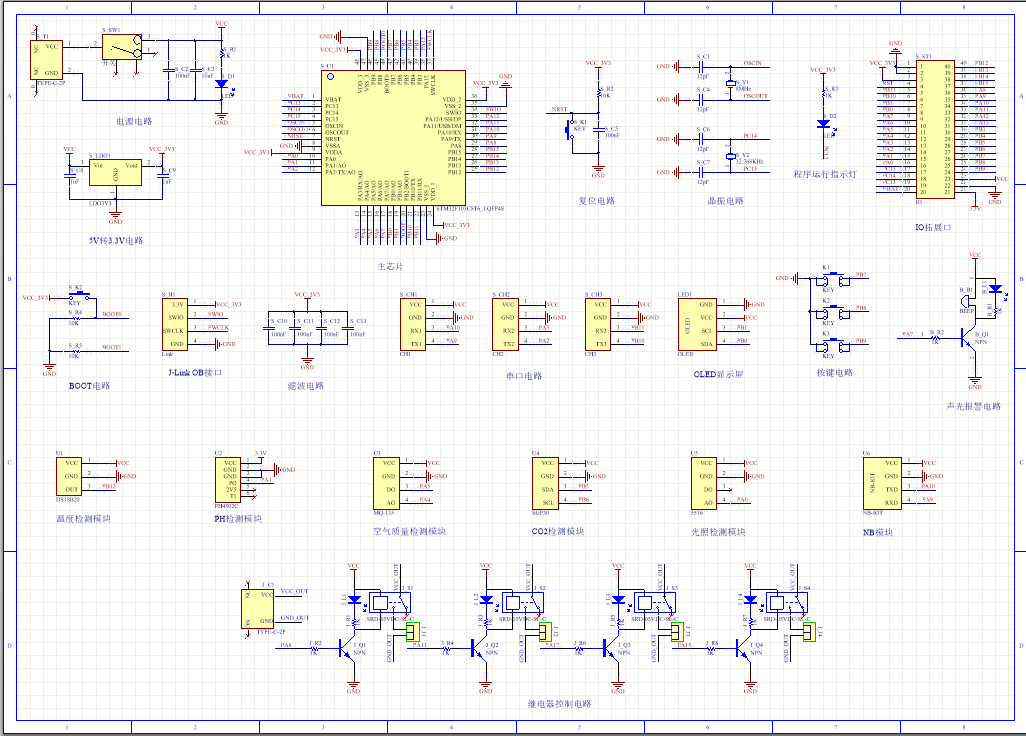Click the 晶振电路 label
This screenshot has width=1026, height=736.
coord(726,201)
